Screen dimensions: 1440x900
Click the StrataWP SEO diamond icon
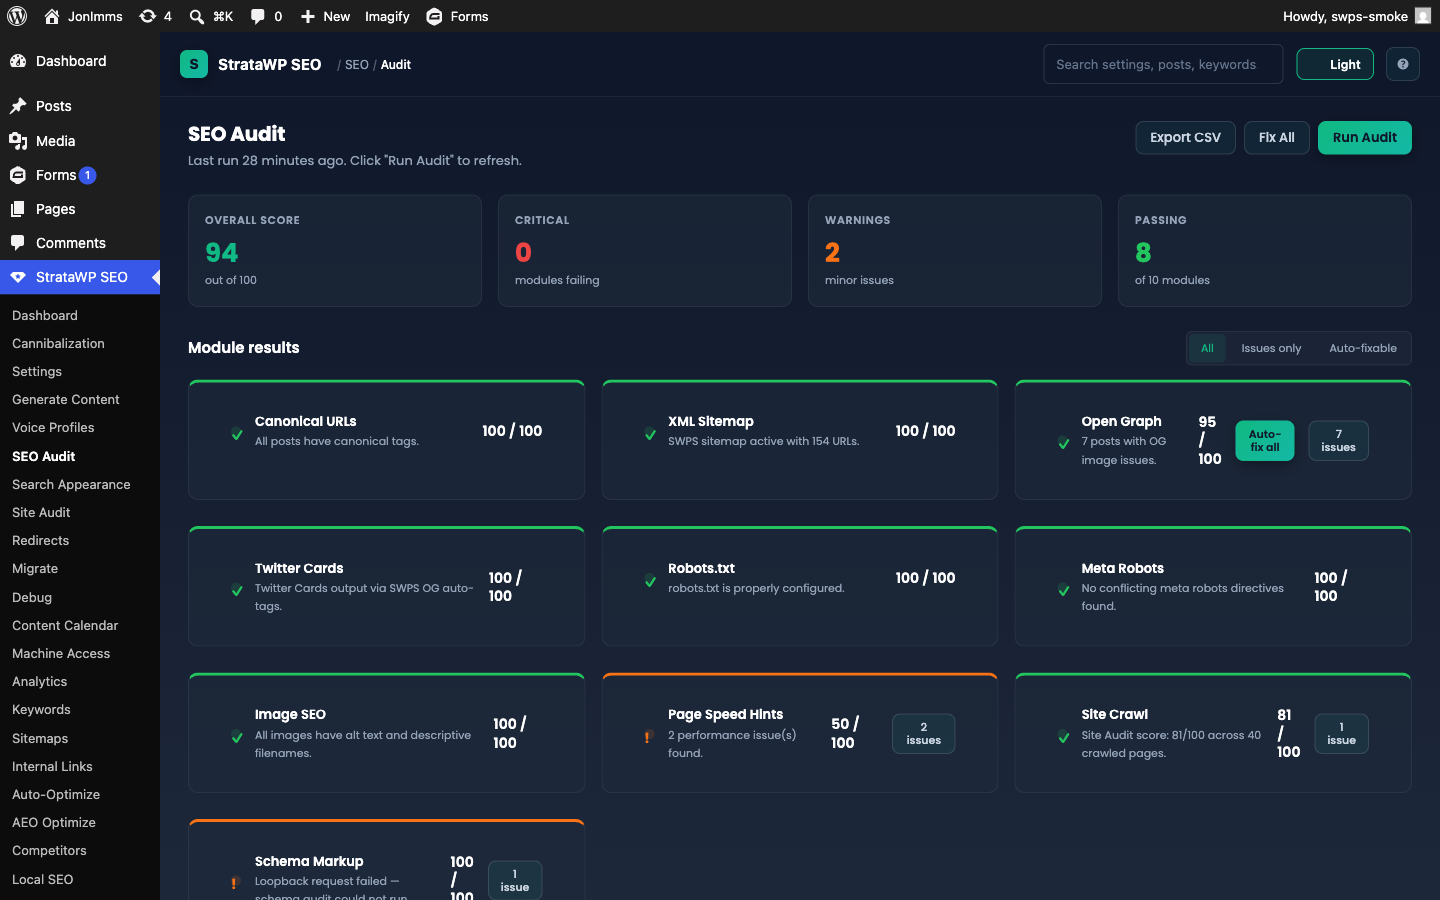click(x=18, y=277)
